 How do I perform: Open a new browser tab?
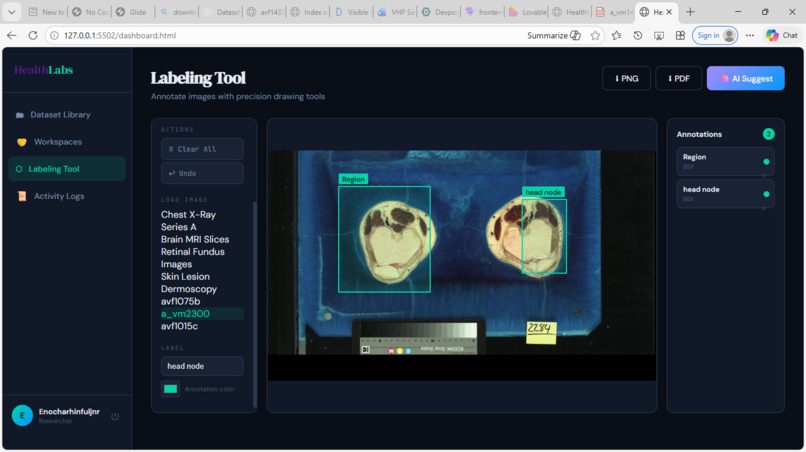690,12
